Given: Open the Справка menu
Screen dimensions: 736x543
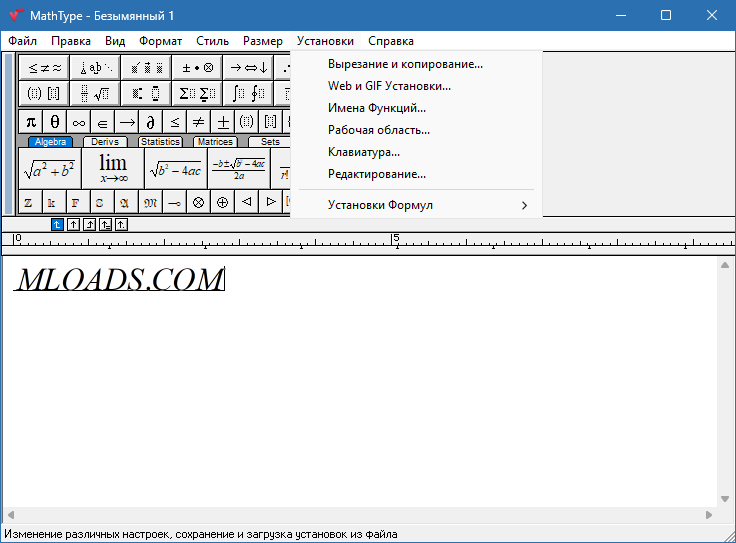Looking at the screenshot, I should [391, 41].
